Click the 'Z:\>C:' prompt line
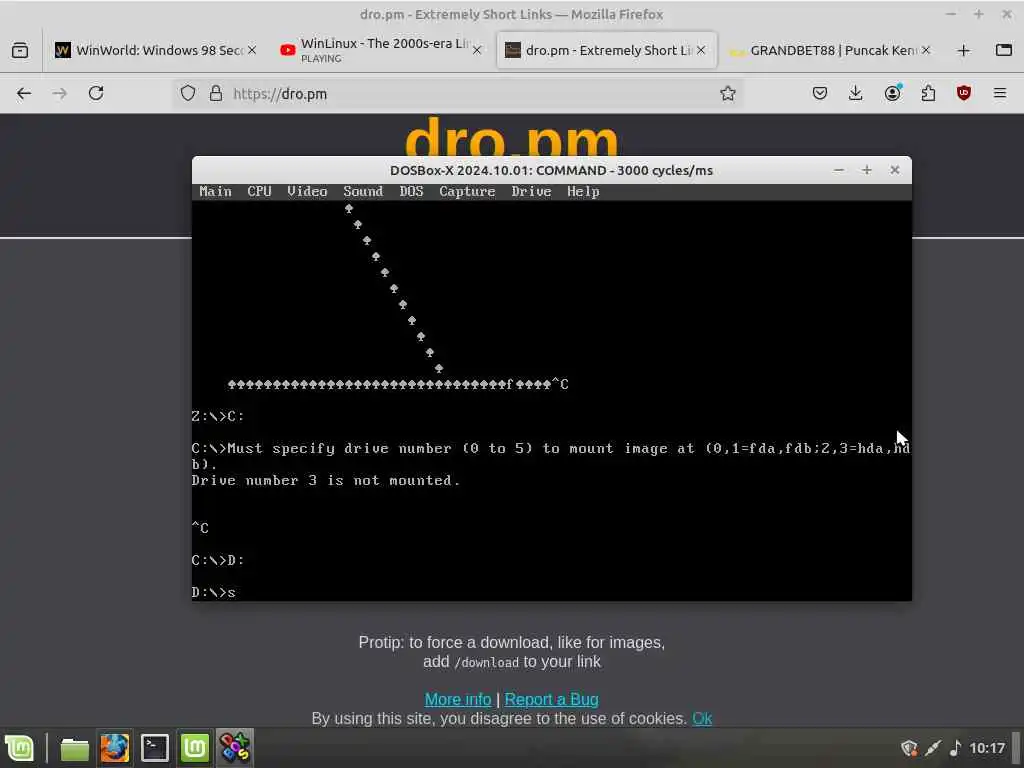 (217, 416)
